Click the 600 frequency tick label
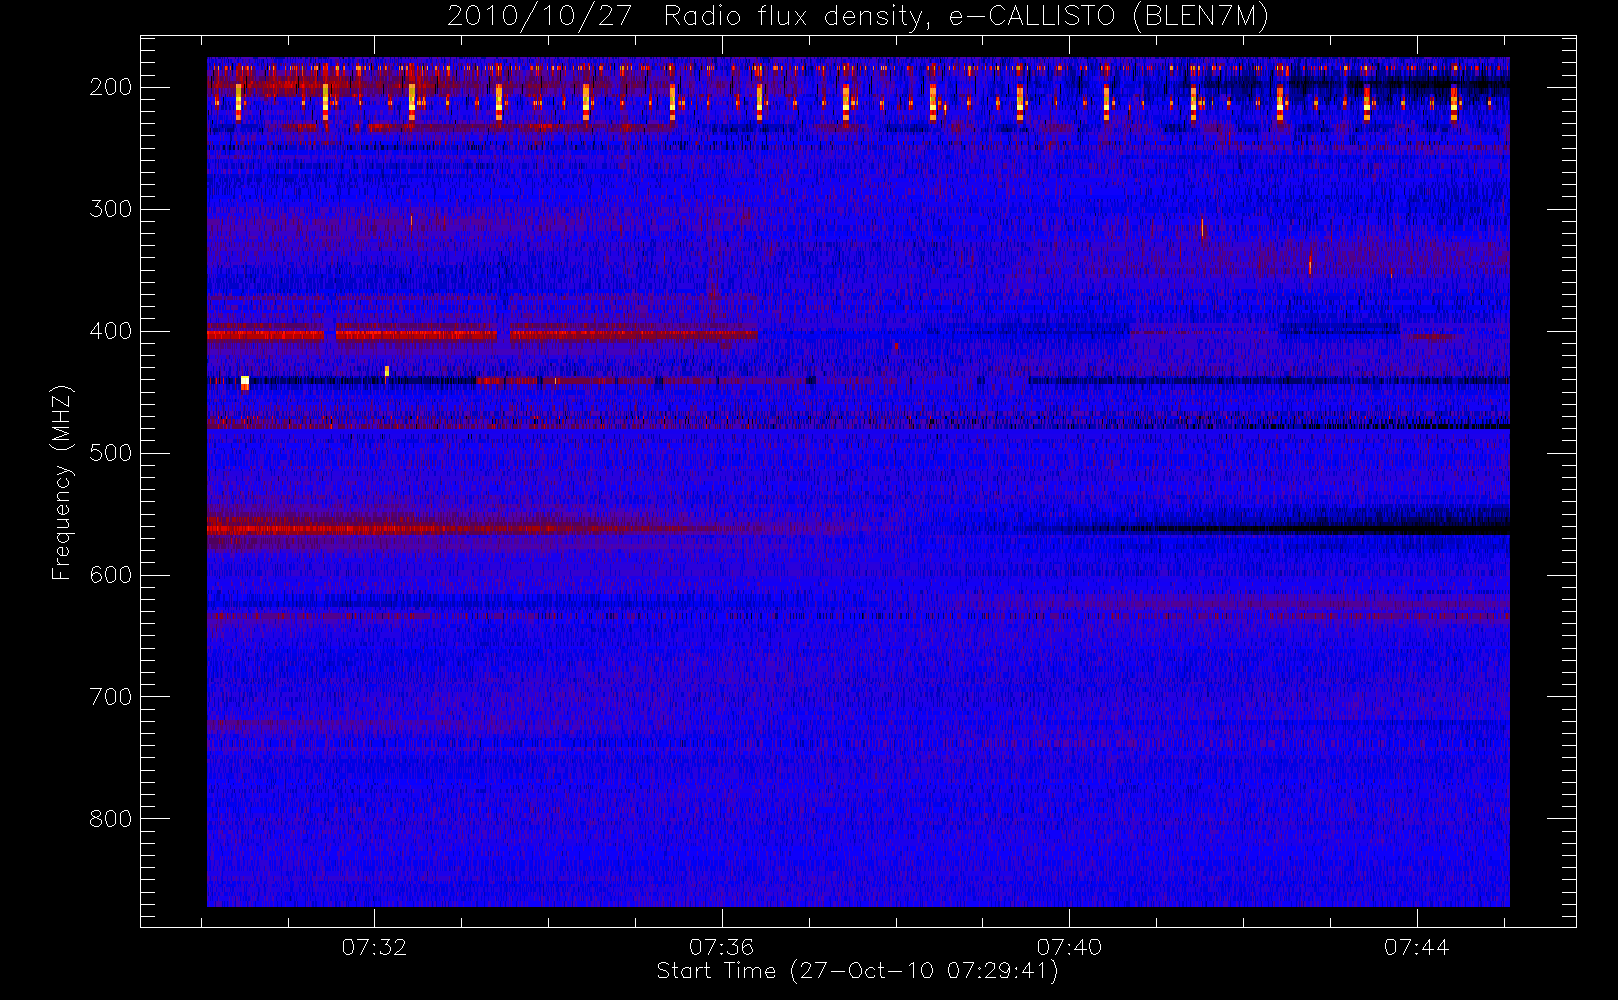The height and width of the screenshot is (1000, 1618). coord(111,575)
